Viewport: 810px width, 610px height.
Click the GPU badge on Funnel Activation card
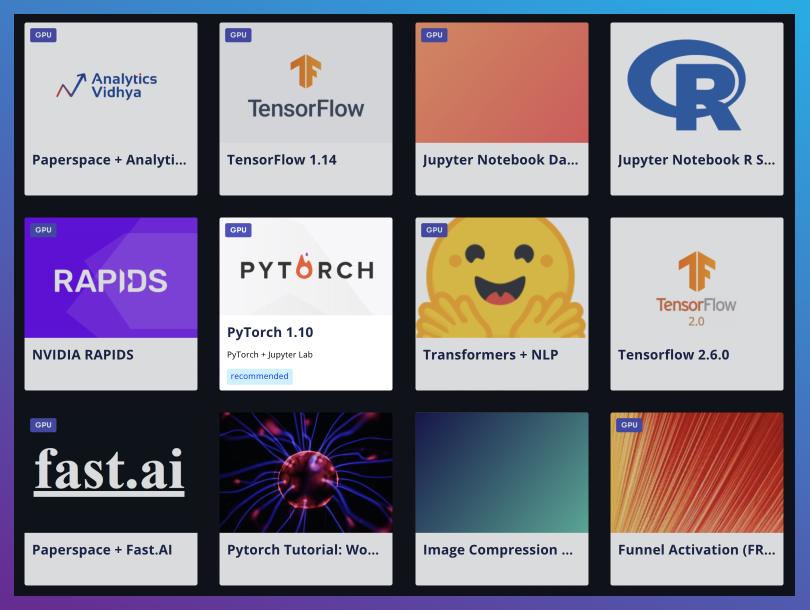pyautogui.click(x=629, y=425)
